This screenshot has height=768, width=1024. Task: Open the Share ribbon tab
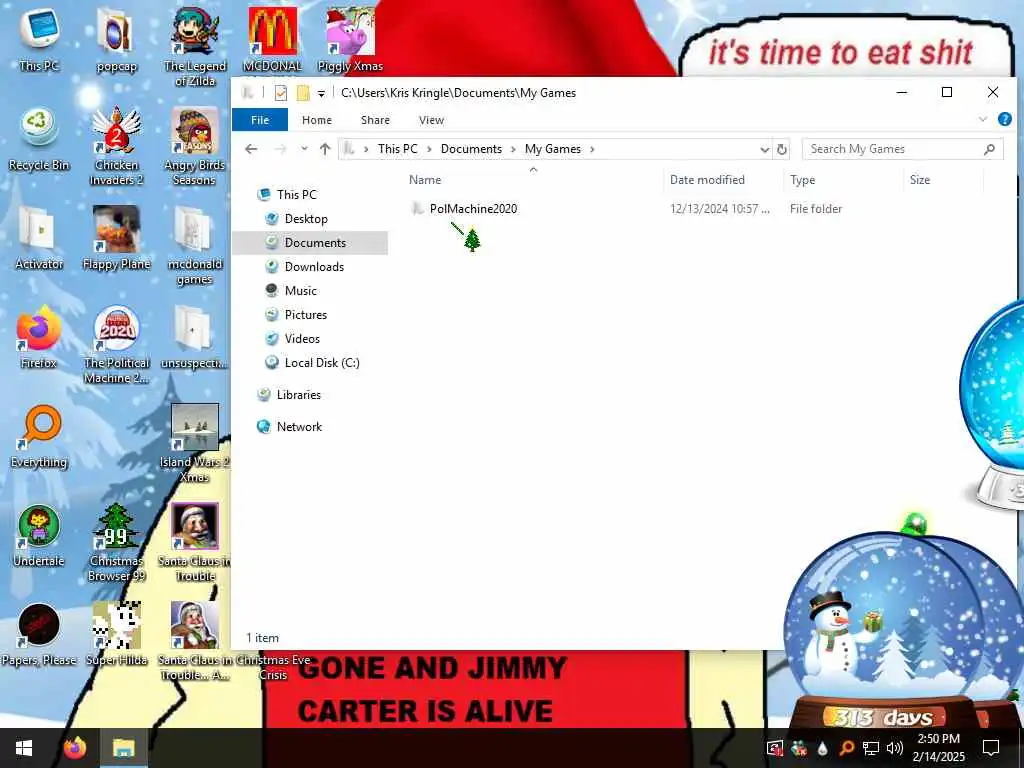(376, 120)
